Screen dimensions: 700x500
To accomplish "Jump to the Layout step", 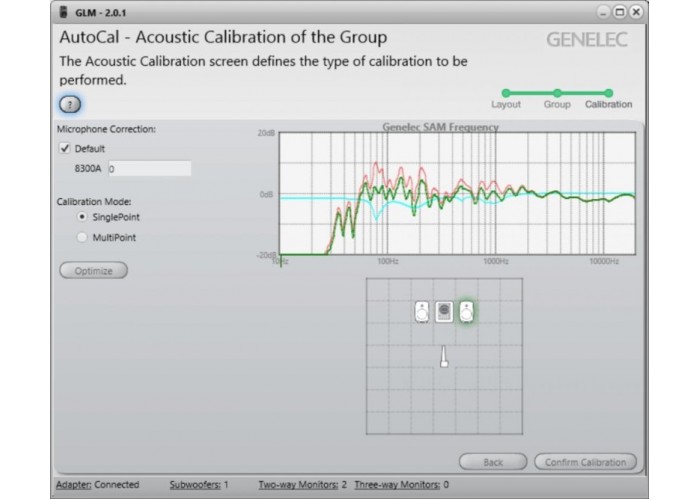I will 506,93.
